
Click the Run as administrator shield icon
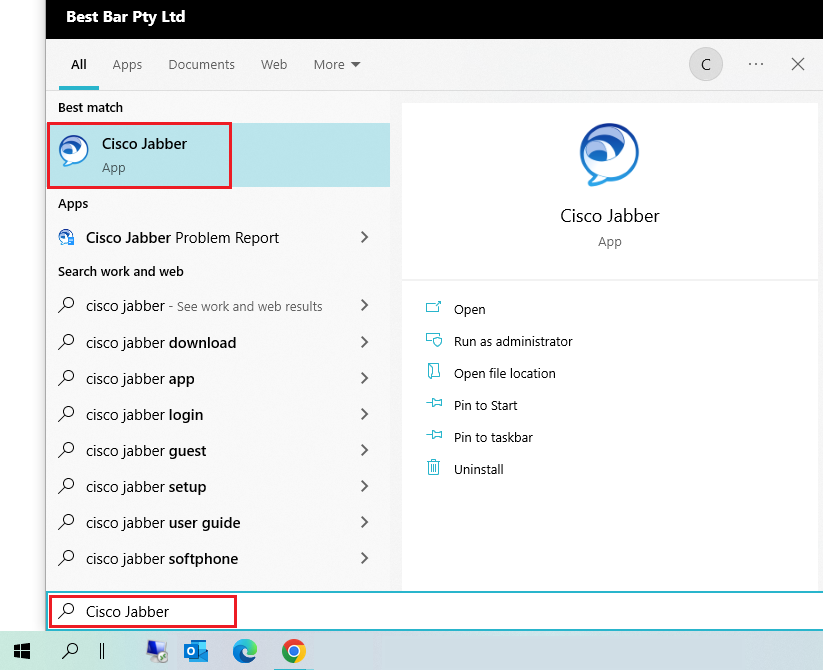434,340
